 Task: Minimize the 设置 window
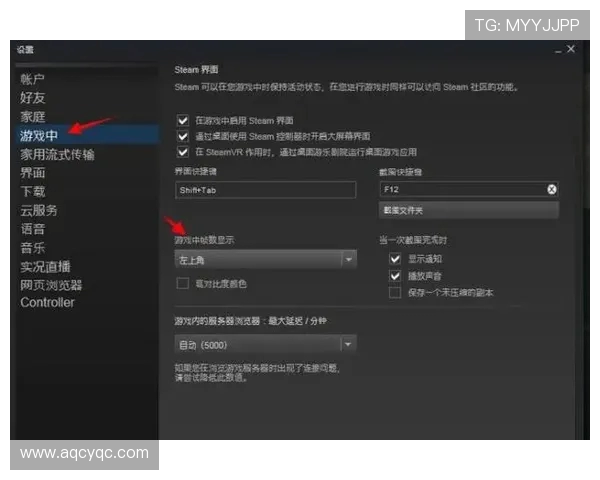tap(558, 50)
